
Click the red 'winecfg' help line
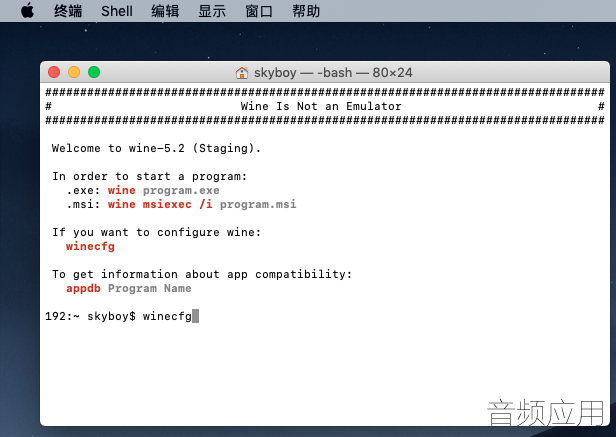[x=90, y=247]
